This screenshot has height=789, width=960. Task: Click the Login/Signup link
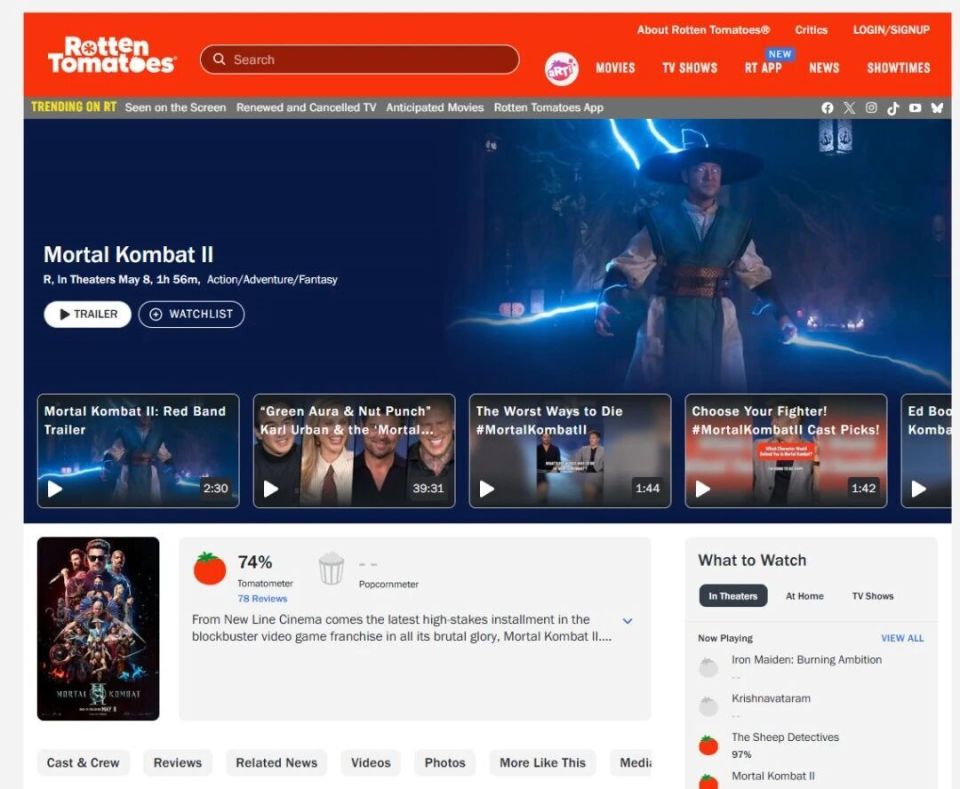[x=891, y=29]
